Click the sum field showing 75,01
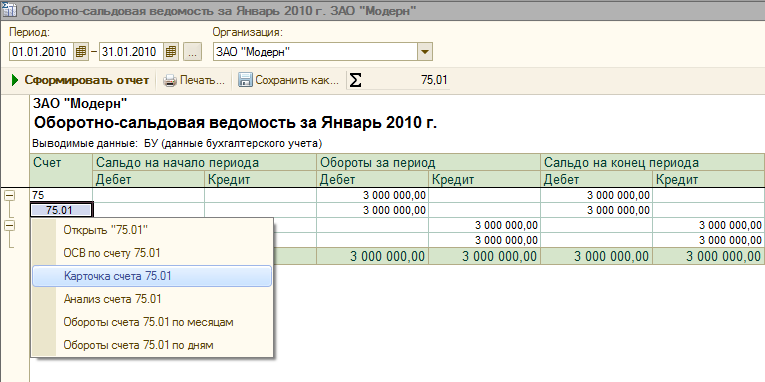765x382 pixels. 407,80
